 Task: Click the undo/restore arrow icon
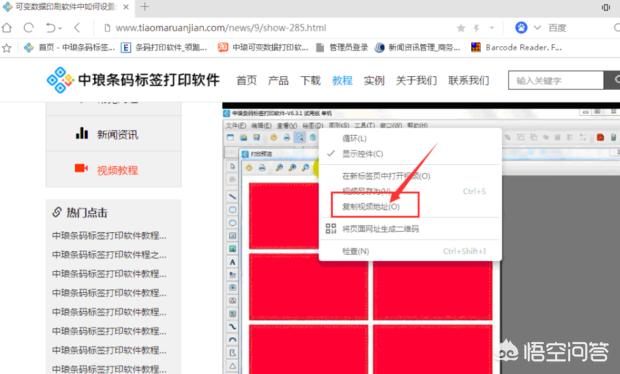pos(50,28)
